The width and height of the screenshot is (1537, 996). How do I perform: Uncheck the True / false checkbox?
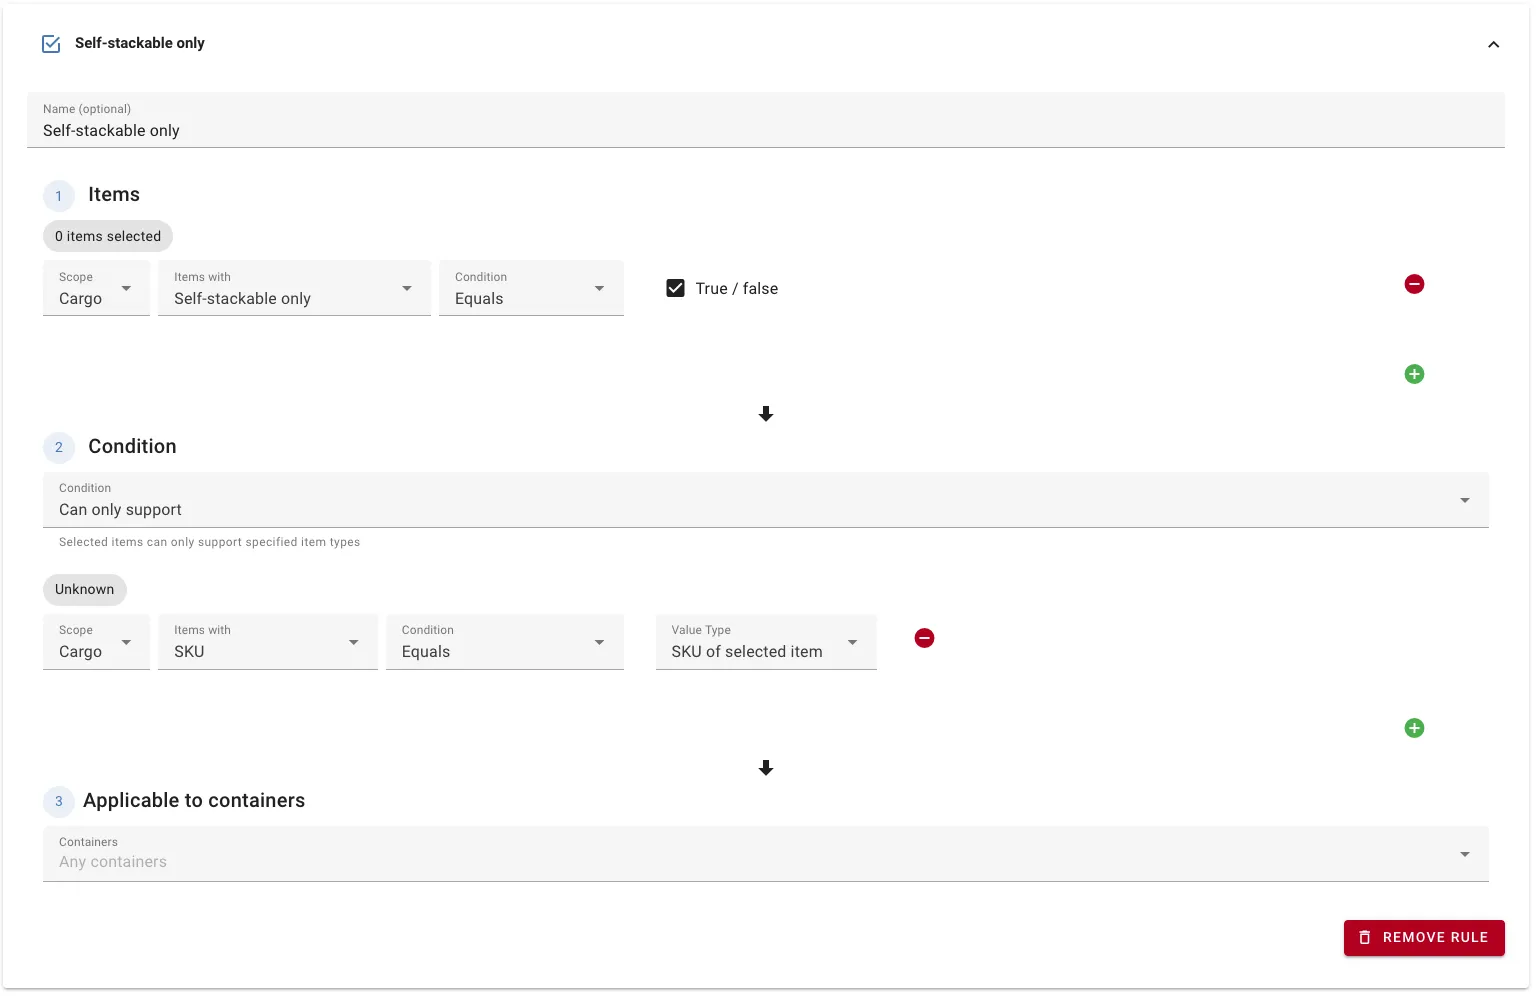coord(675,288)
